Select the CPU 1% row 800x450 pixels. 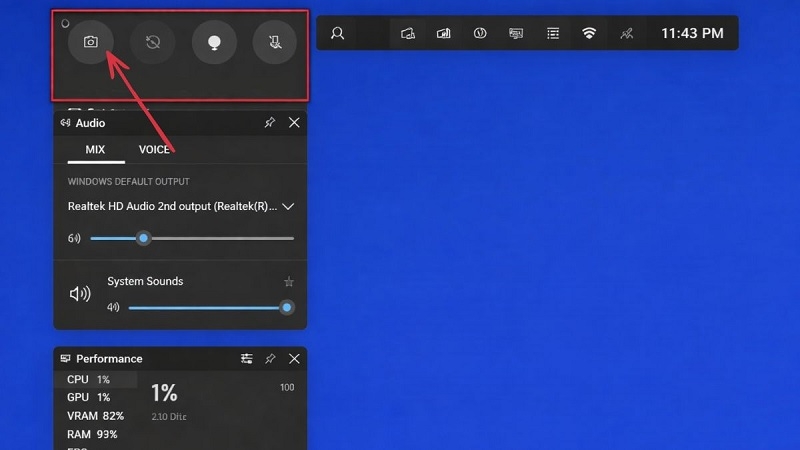[x=95, y=379]
